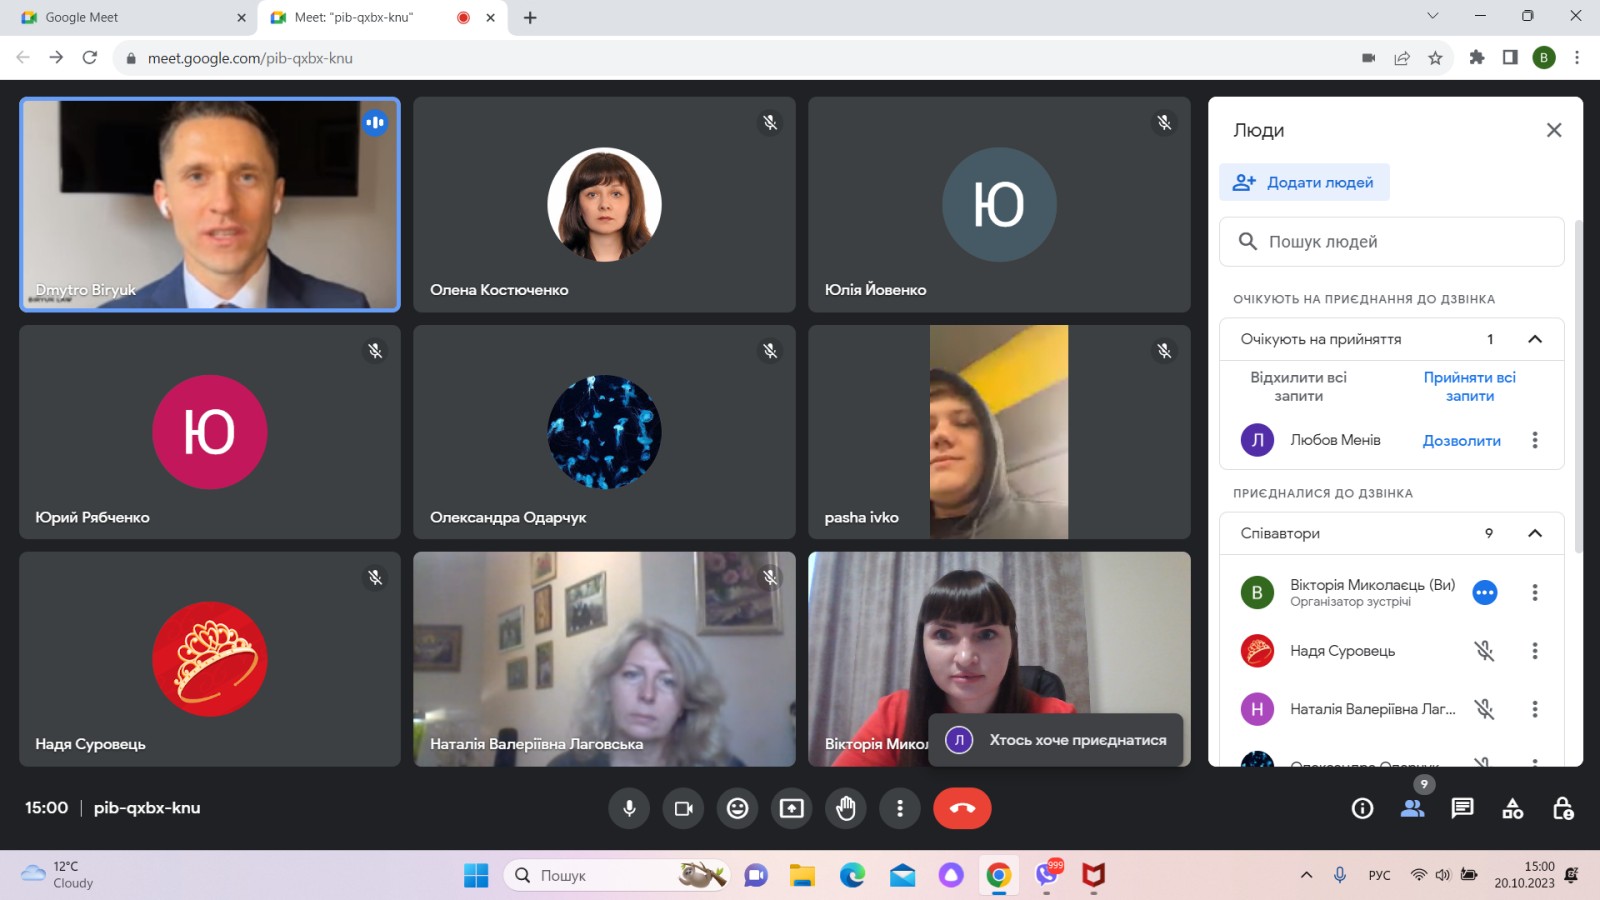Select Dmytro Biryuk video tile
Screen dimensions: 1600x900
pyautogui.click(x=210, y=204)
